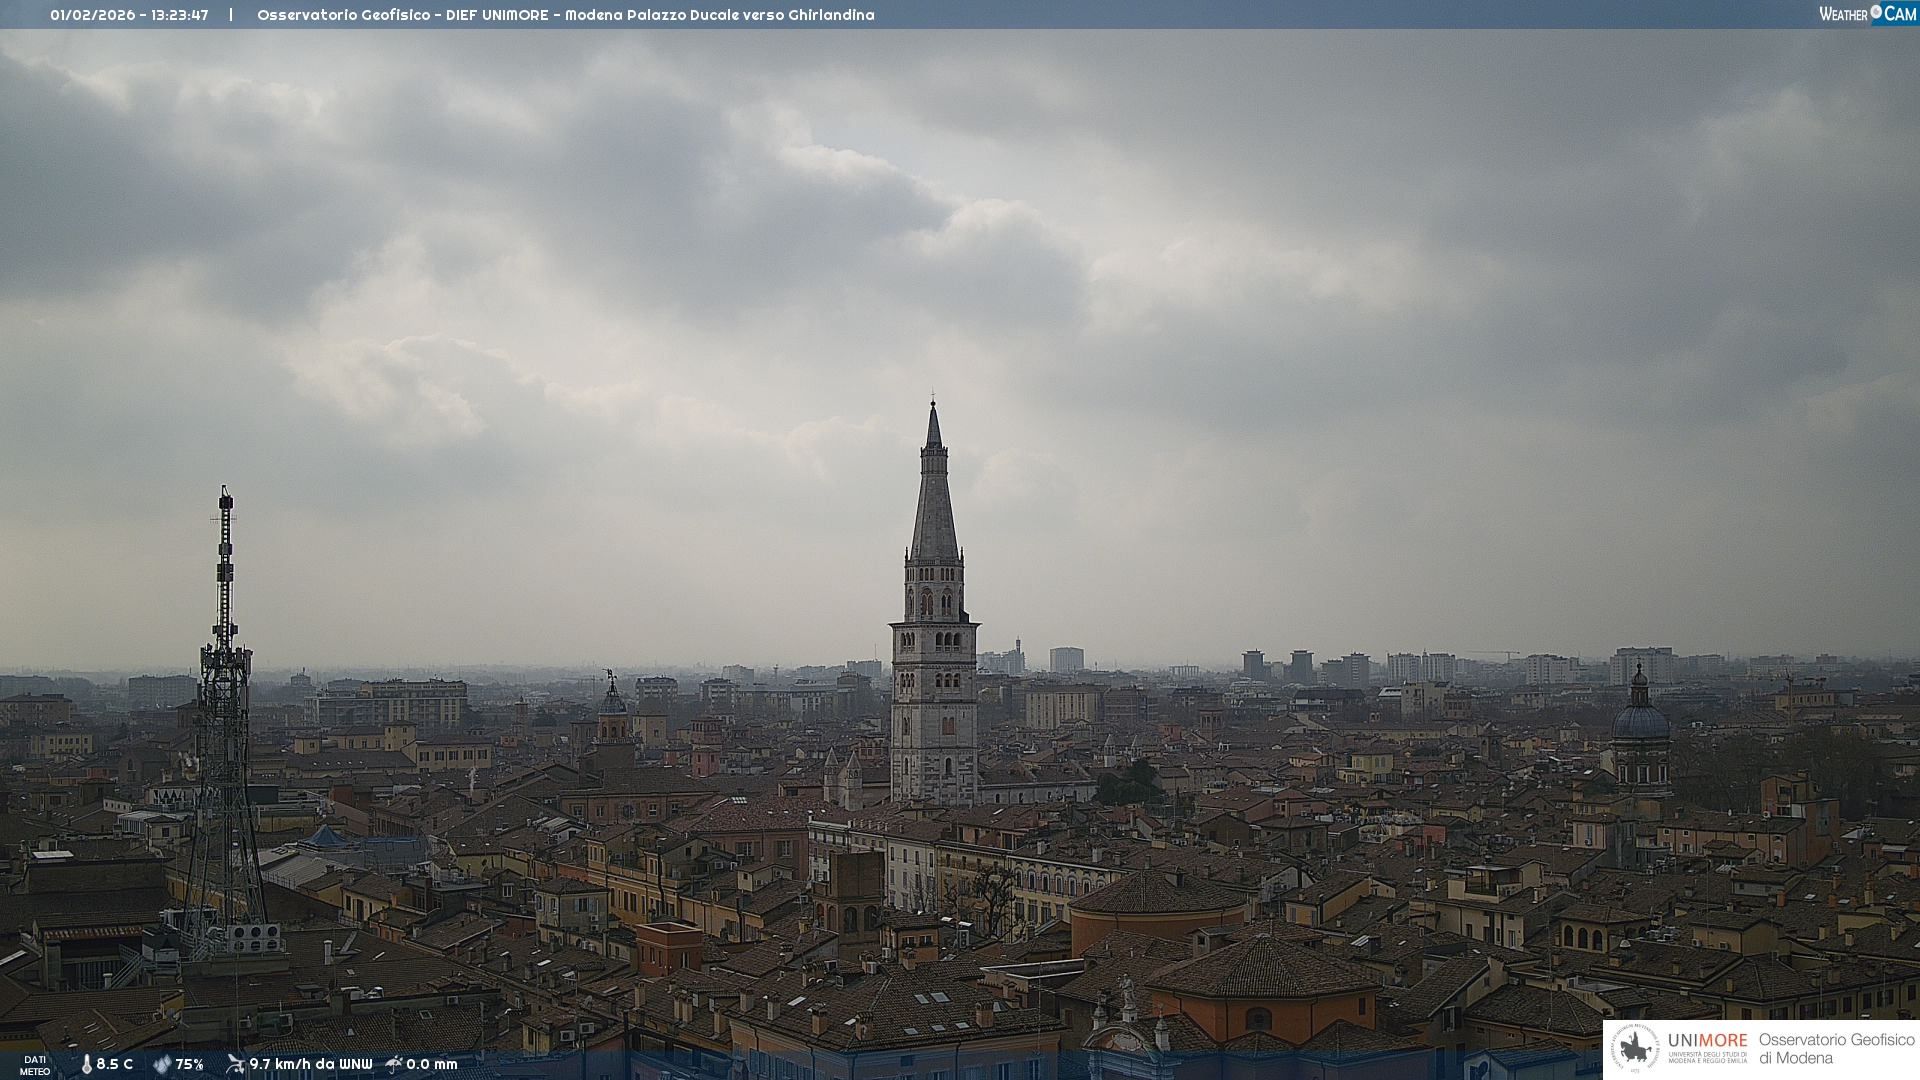Click the wind anemometer icon
The height and width of the screenshot is (1080, 1920).
235,1064
